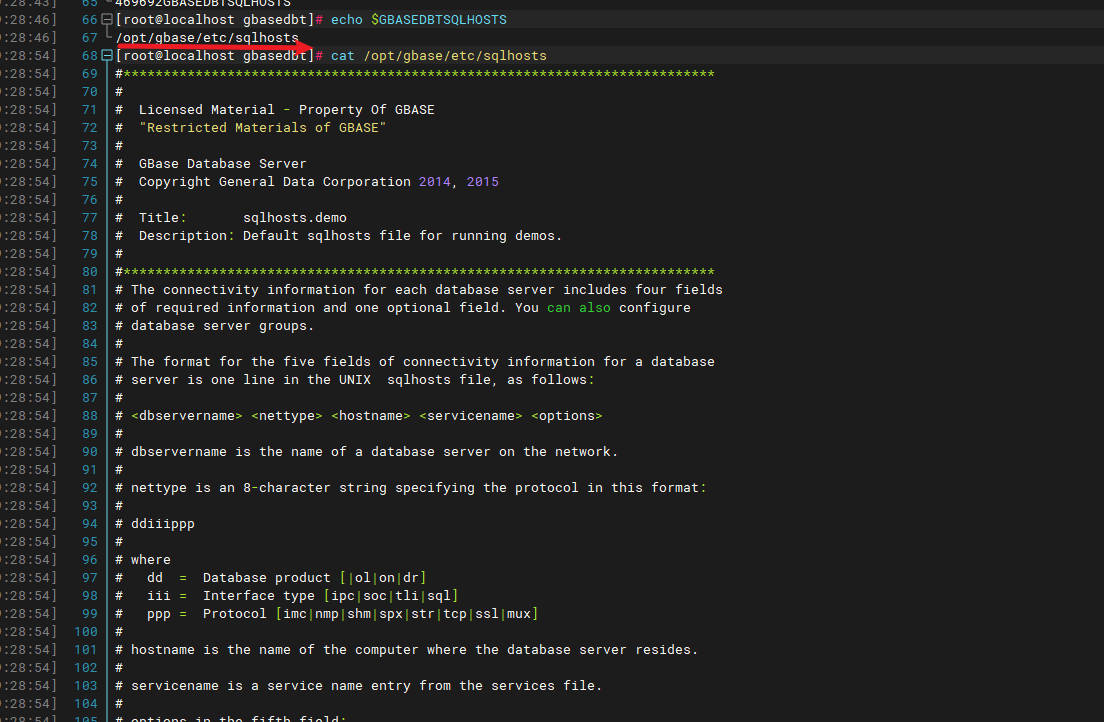Viewport: 1104px width, 722px height.
Task: Click the <hostname> placeholder
Action: point(370,416)
